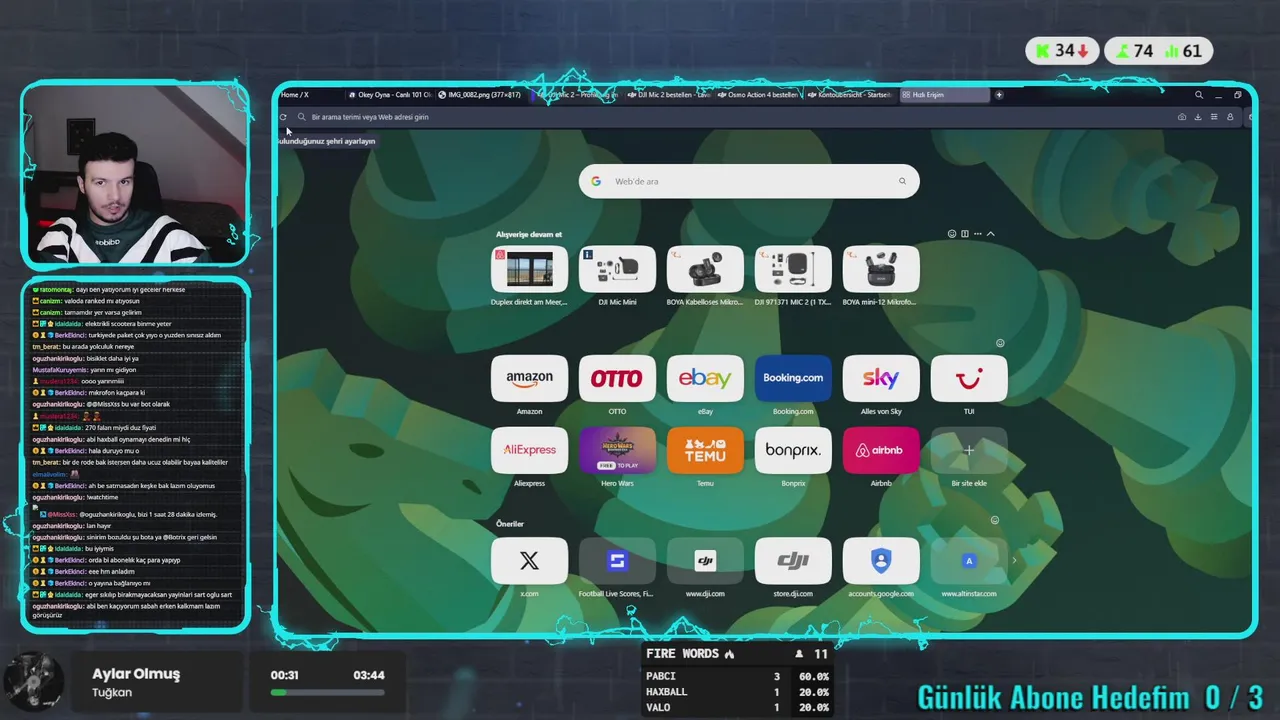
Task: Open the Booking.com speed dial tile
Action: [x=793, y=378]
